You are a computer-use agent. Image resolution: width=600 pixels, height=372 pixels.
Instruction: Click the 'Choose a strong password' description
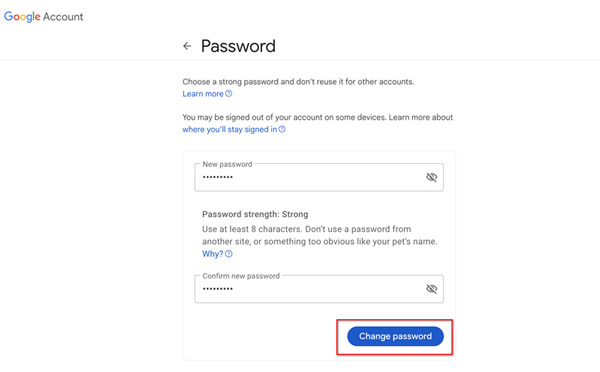298,82
